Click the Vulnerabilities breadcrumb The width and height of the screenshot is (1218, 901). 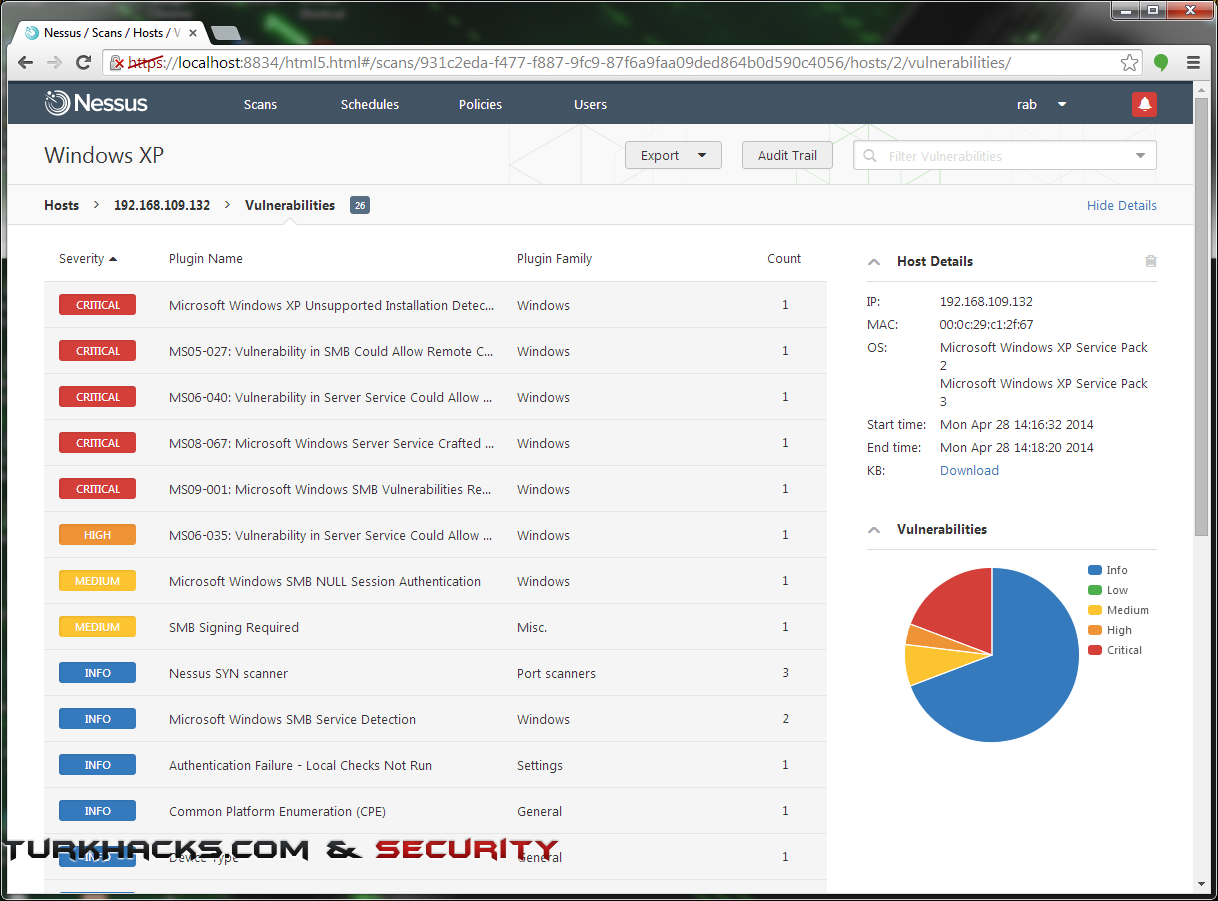tap(290, 205)
